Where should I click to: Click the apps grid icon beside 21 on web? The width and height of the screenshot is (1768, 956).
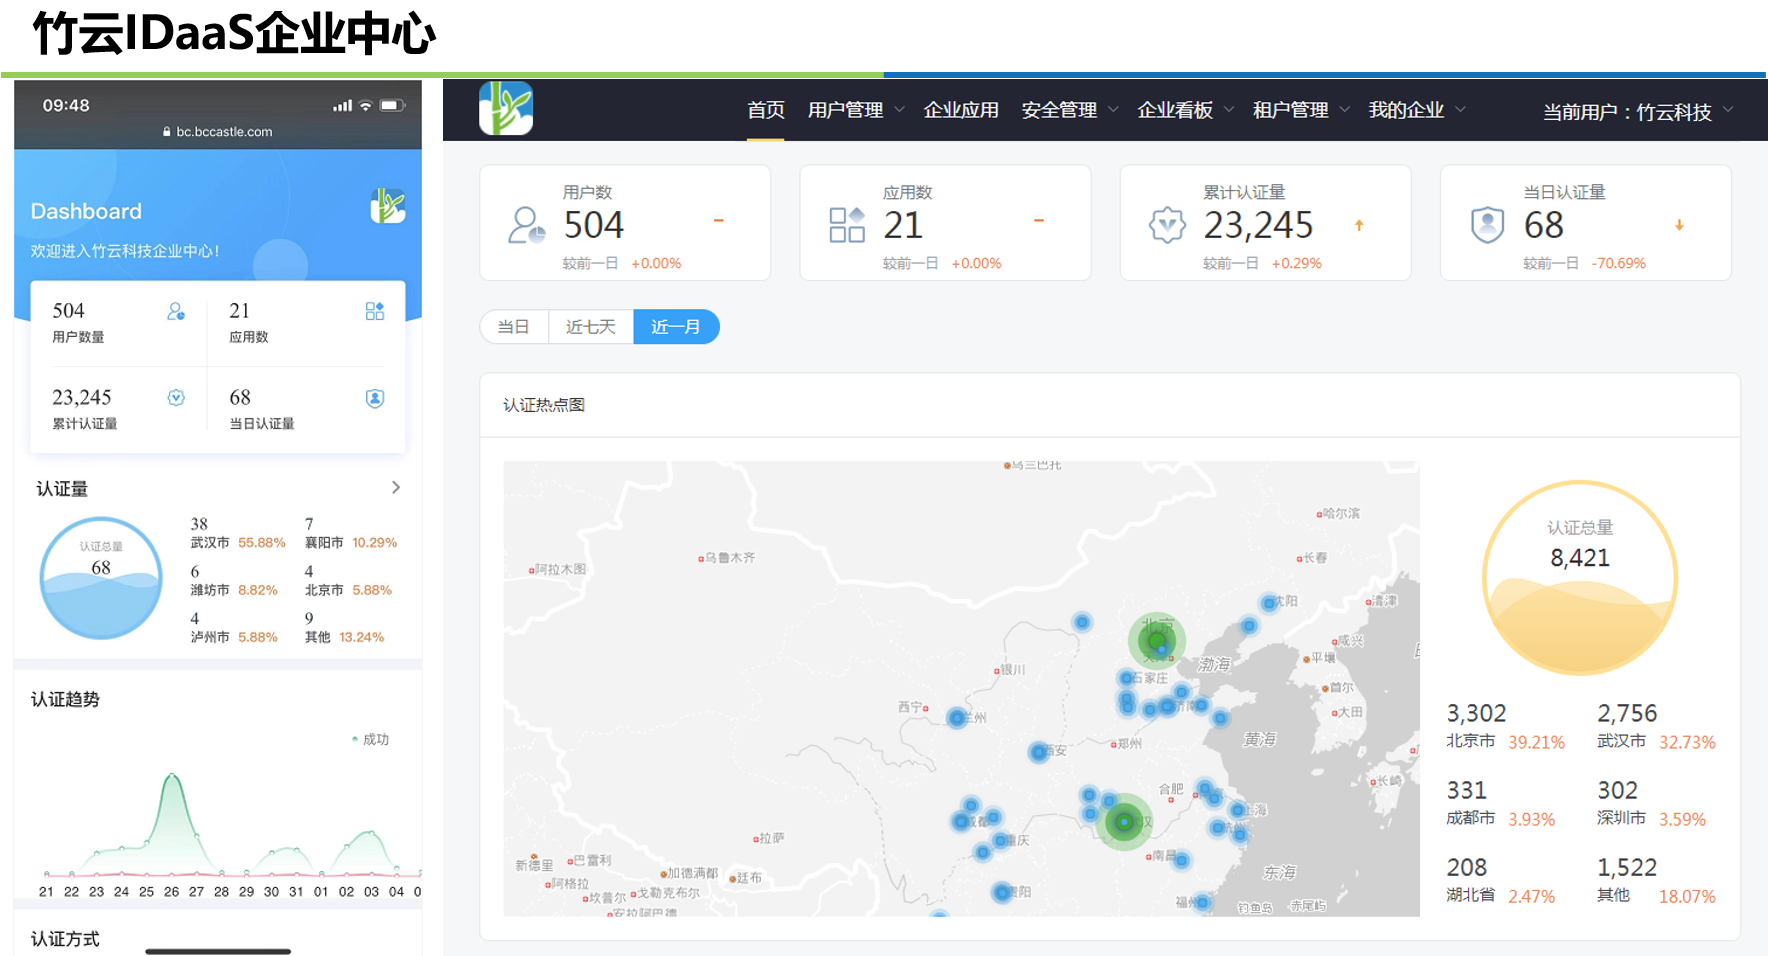(x=847, y=225)
